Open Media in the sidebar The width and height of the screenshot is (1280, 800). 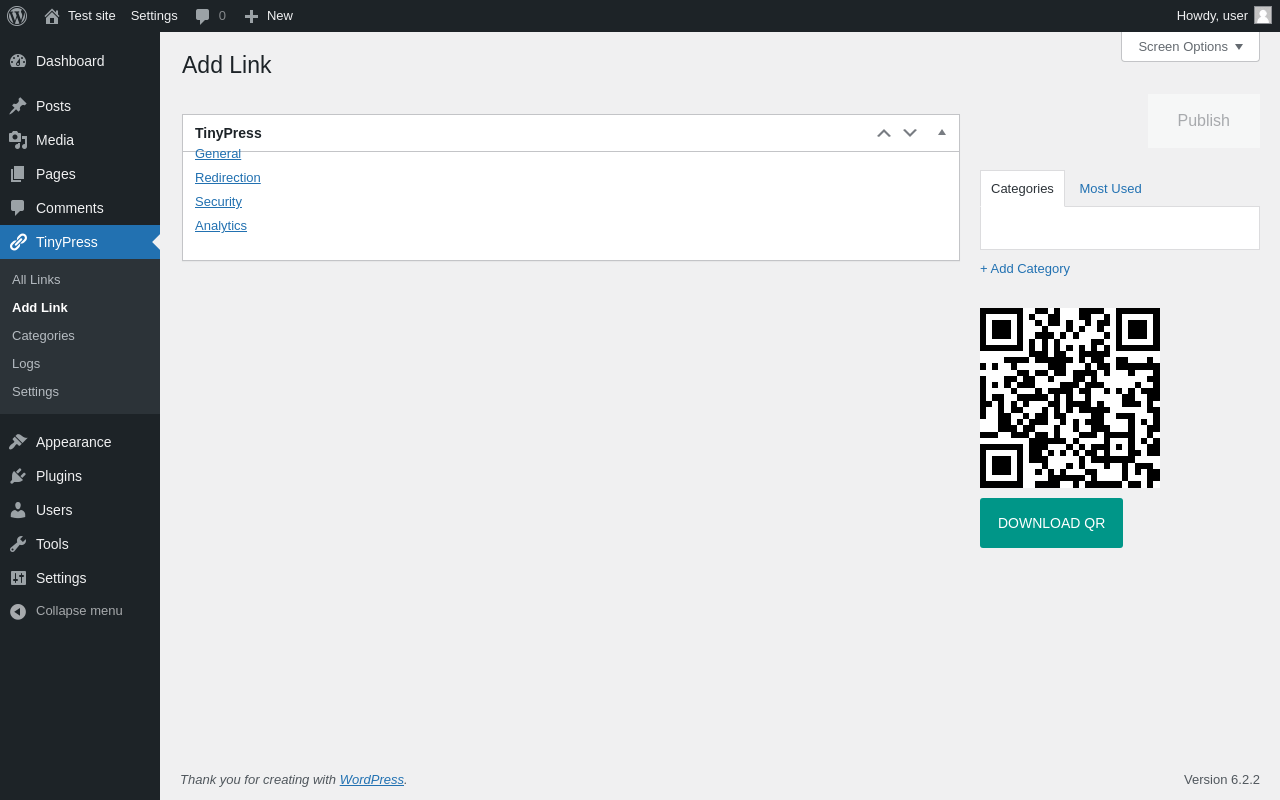point(80,140)
